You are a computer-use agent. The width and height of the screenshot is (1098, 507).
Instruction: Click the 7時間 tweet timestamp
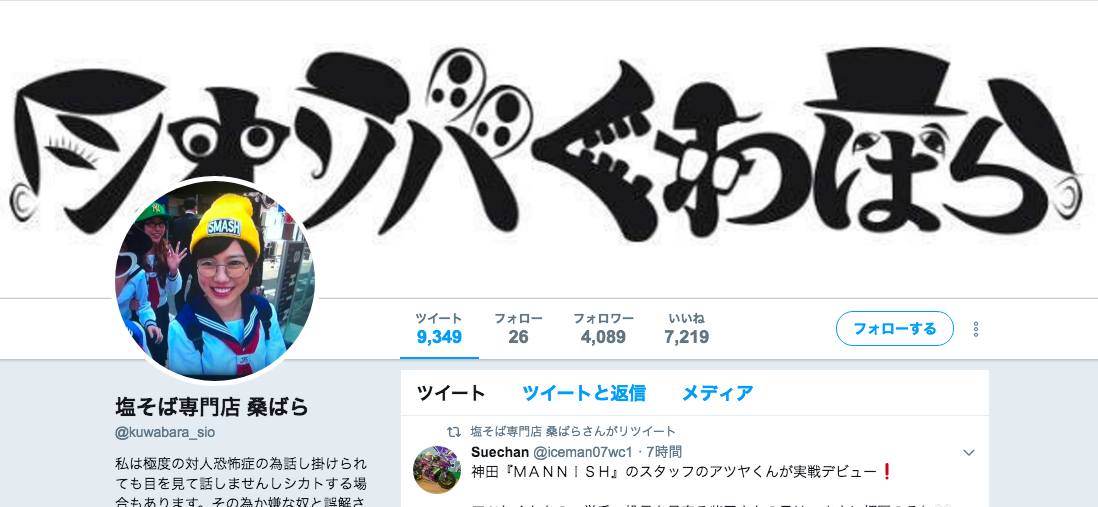pos(665,452)
